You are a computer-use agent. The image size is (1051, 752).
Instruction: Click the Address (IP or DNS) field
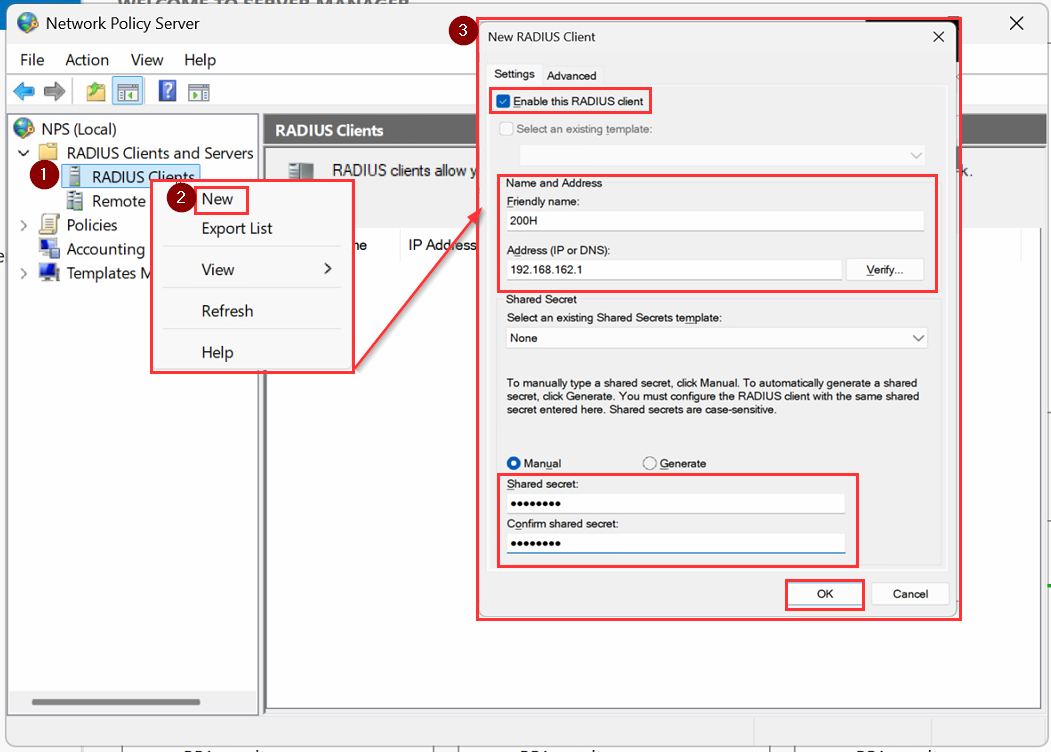(x=674, y=269)
